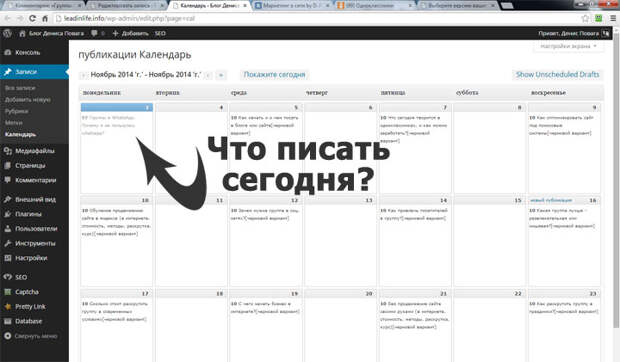
Task: Click the browser home icon
Action: (x=45, y=18)
